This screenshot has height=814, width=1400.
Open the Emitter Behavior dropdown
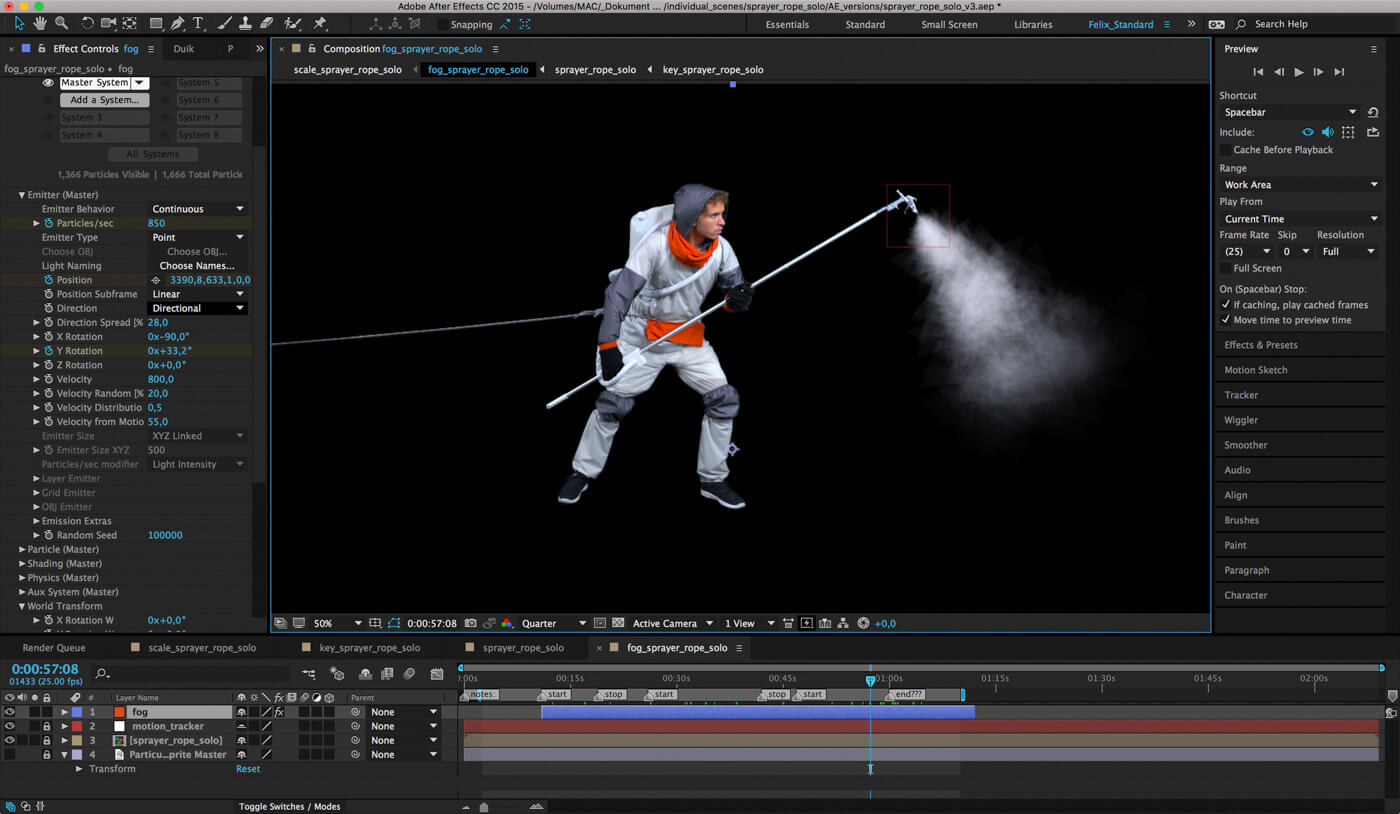click(x=197, y=209)
